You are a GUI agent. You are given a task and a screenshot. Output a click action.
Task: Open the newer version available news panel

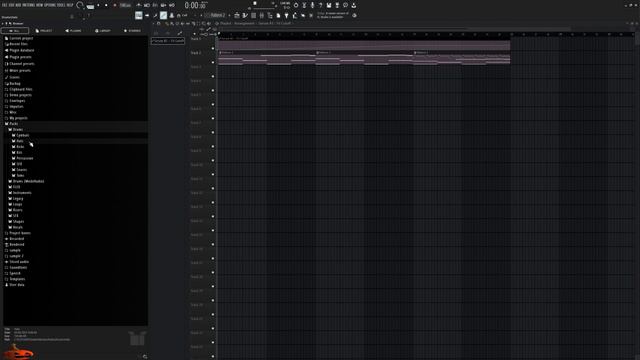(x=333, y=15)
